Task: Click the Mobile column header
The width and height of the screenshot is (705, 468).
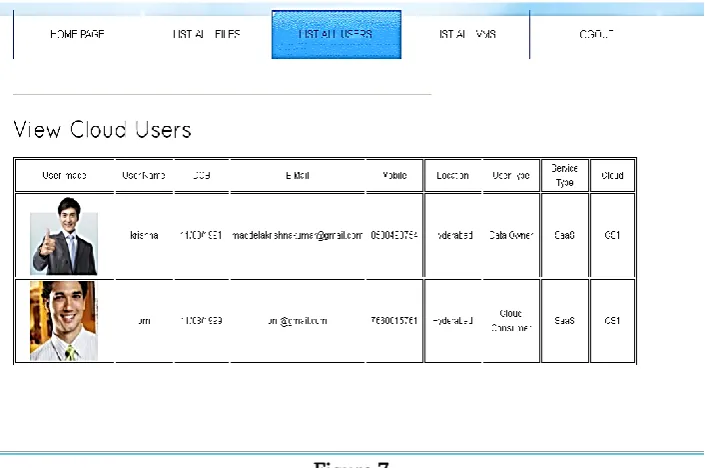Action: pyautogui.click(x=394, y=175)
